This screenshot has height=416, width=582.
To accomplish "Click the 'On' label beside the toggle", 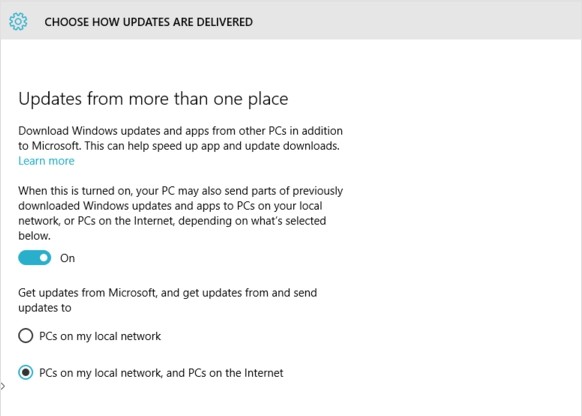I will pyautogui.click(x=68, y=258).
